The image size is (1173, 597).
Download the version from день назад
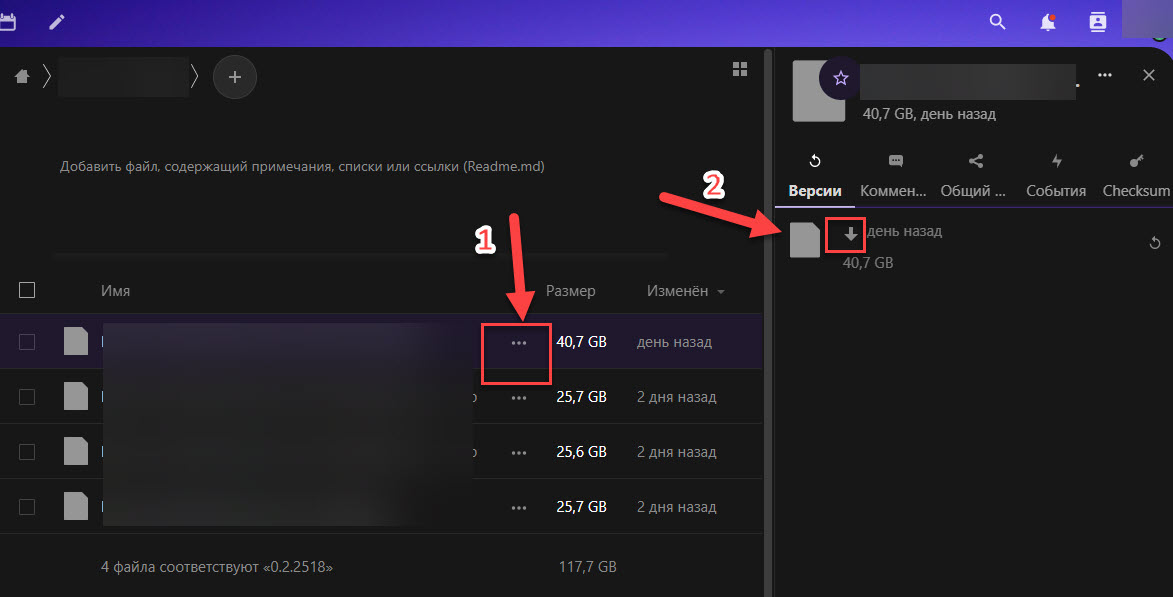point(851,235)
